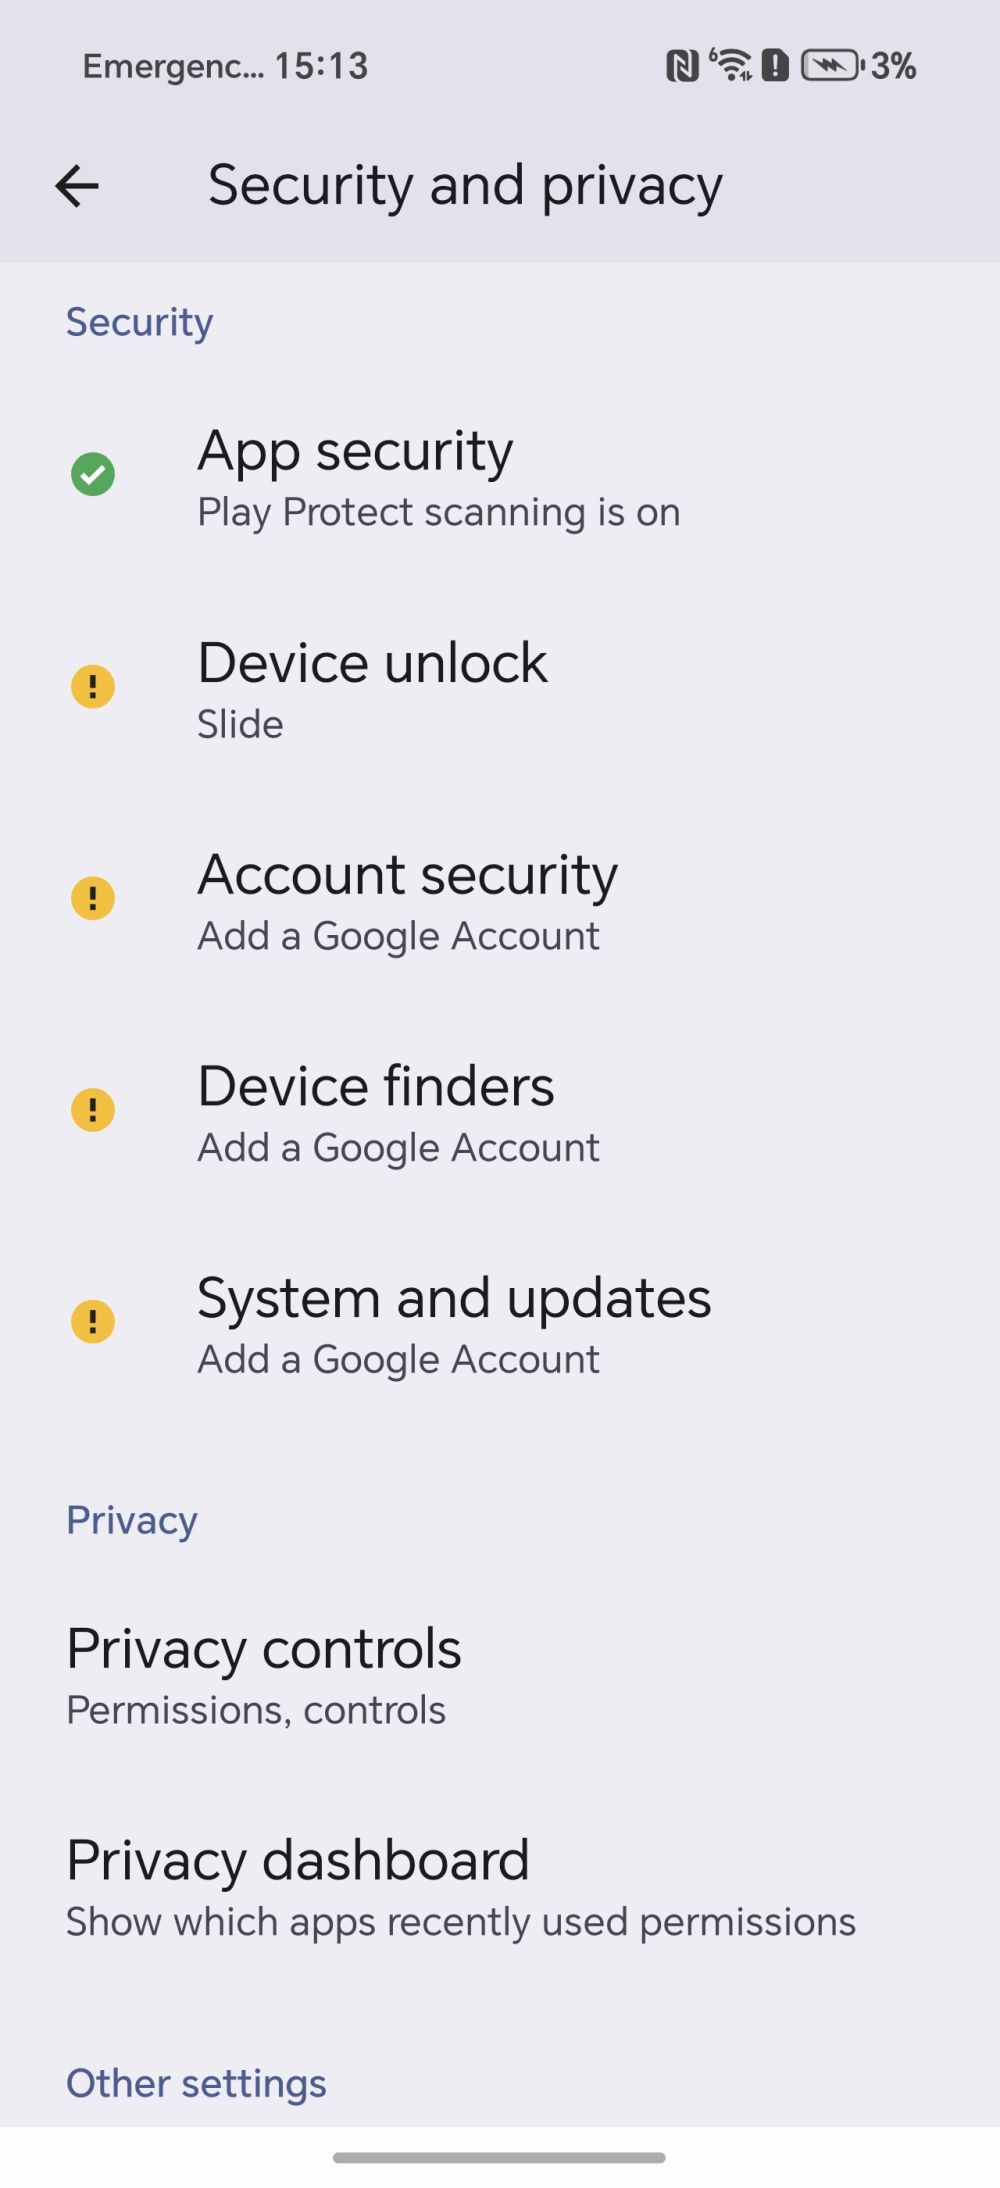Screen dimensions: 1000x2188
Task: Open App security settings
Action: 500,476
